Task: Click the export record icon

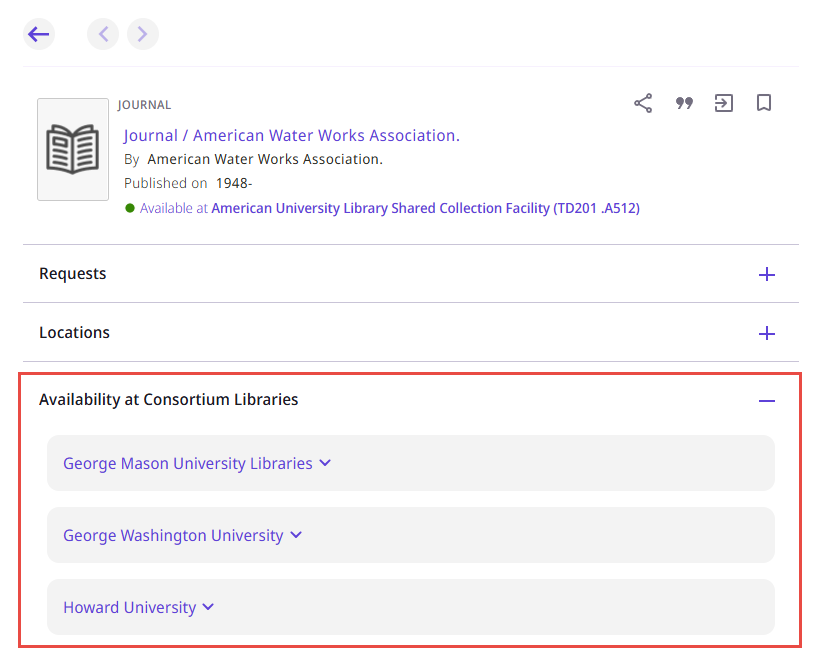Action: point(724,103)
